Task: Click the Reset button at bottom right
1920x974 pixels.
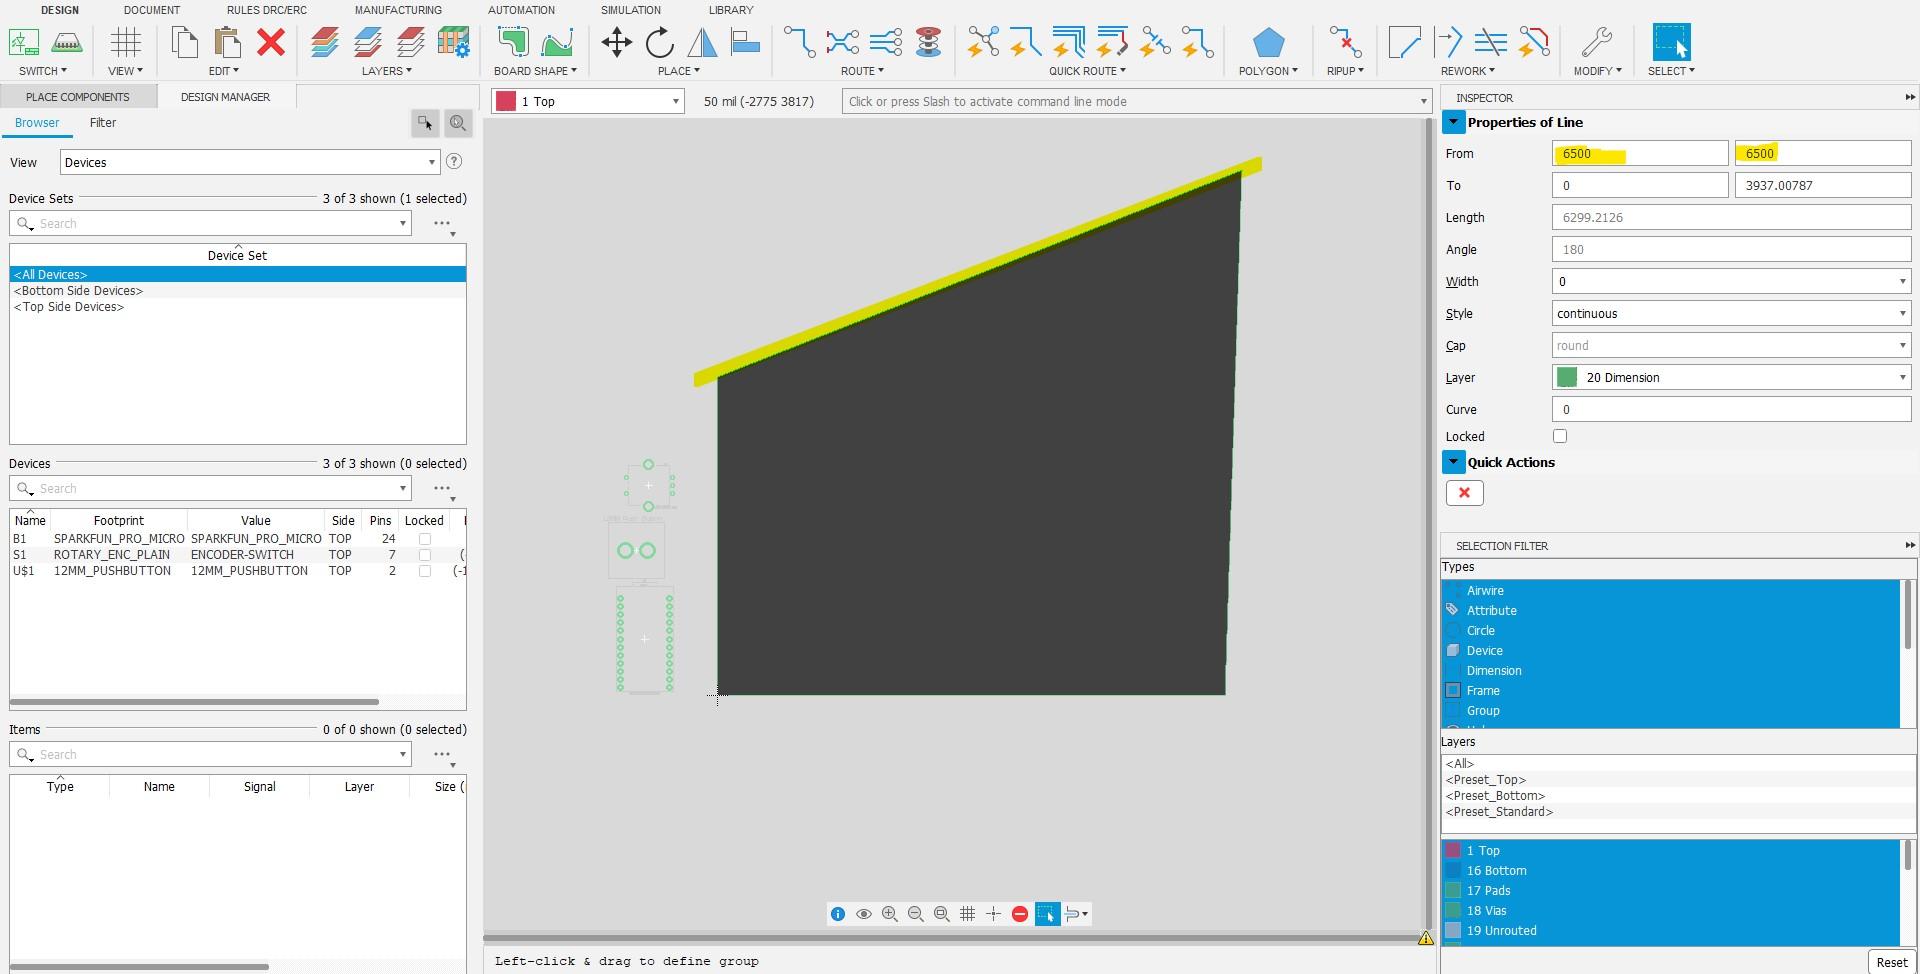Action: (1892, 961)
